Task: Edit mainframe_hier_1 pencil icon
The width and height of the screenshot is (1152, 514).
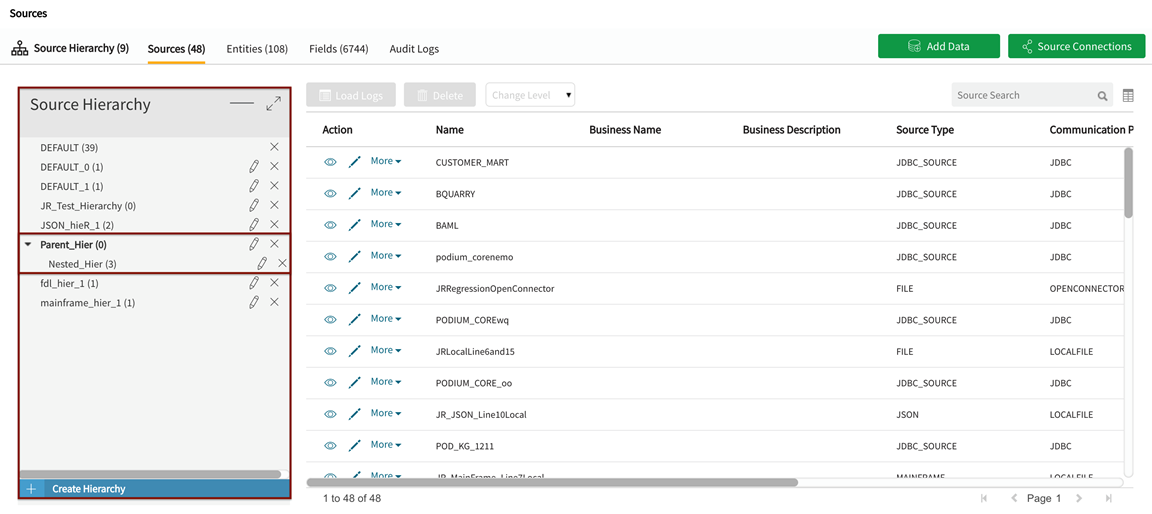Action: [x=254, y=302]
